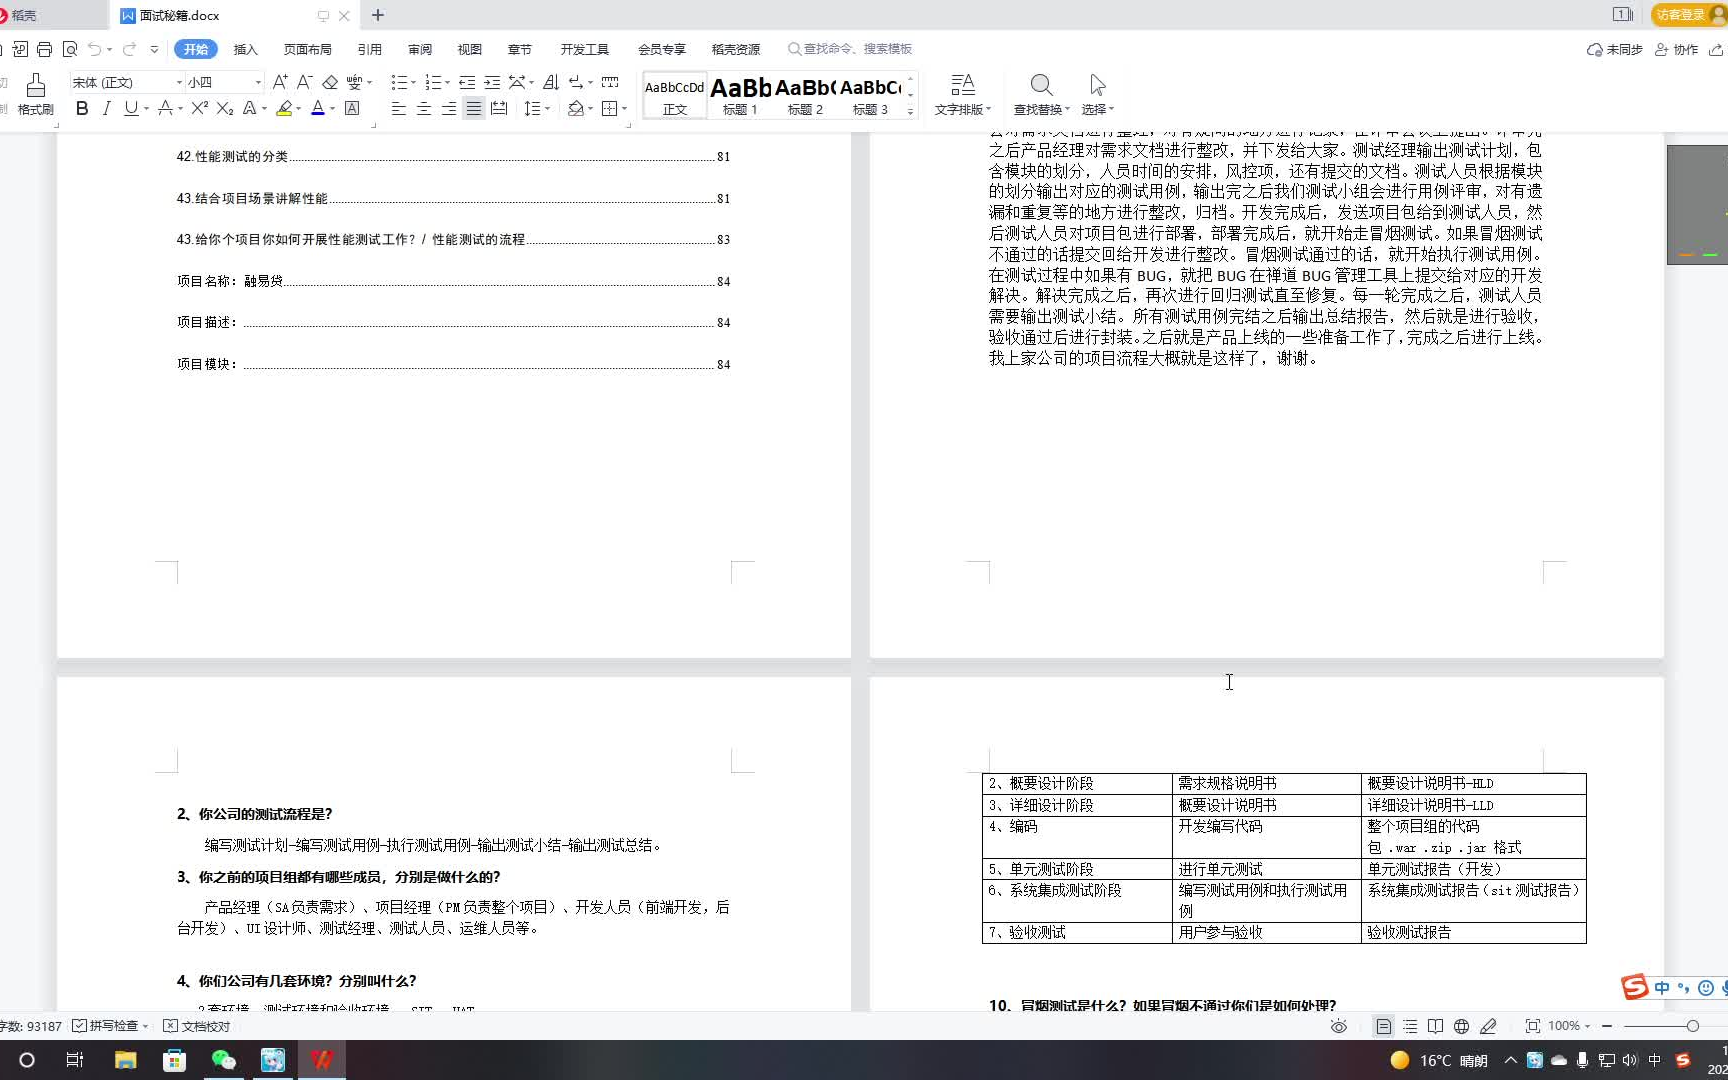Click the 协作 collaborate button

pyautogui.click(x=1677, y=49)
